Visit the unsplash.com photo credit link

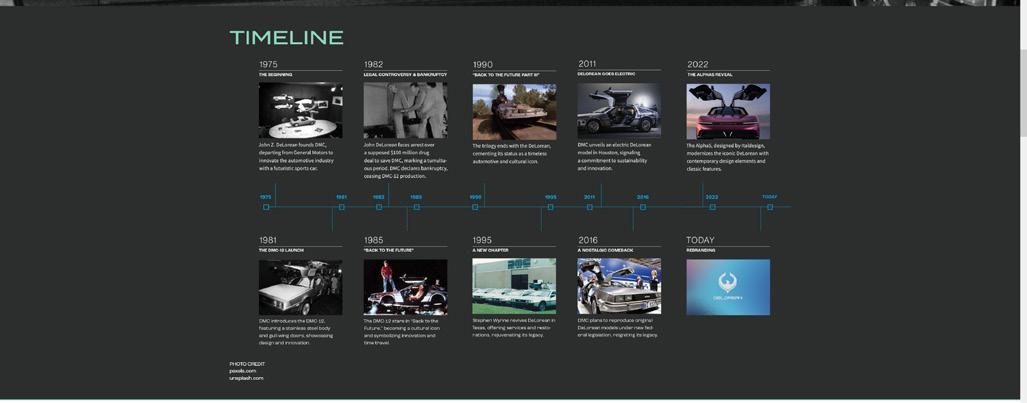(x=246, y=378)
